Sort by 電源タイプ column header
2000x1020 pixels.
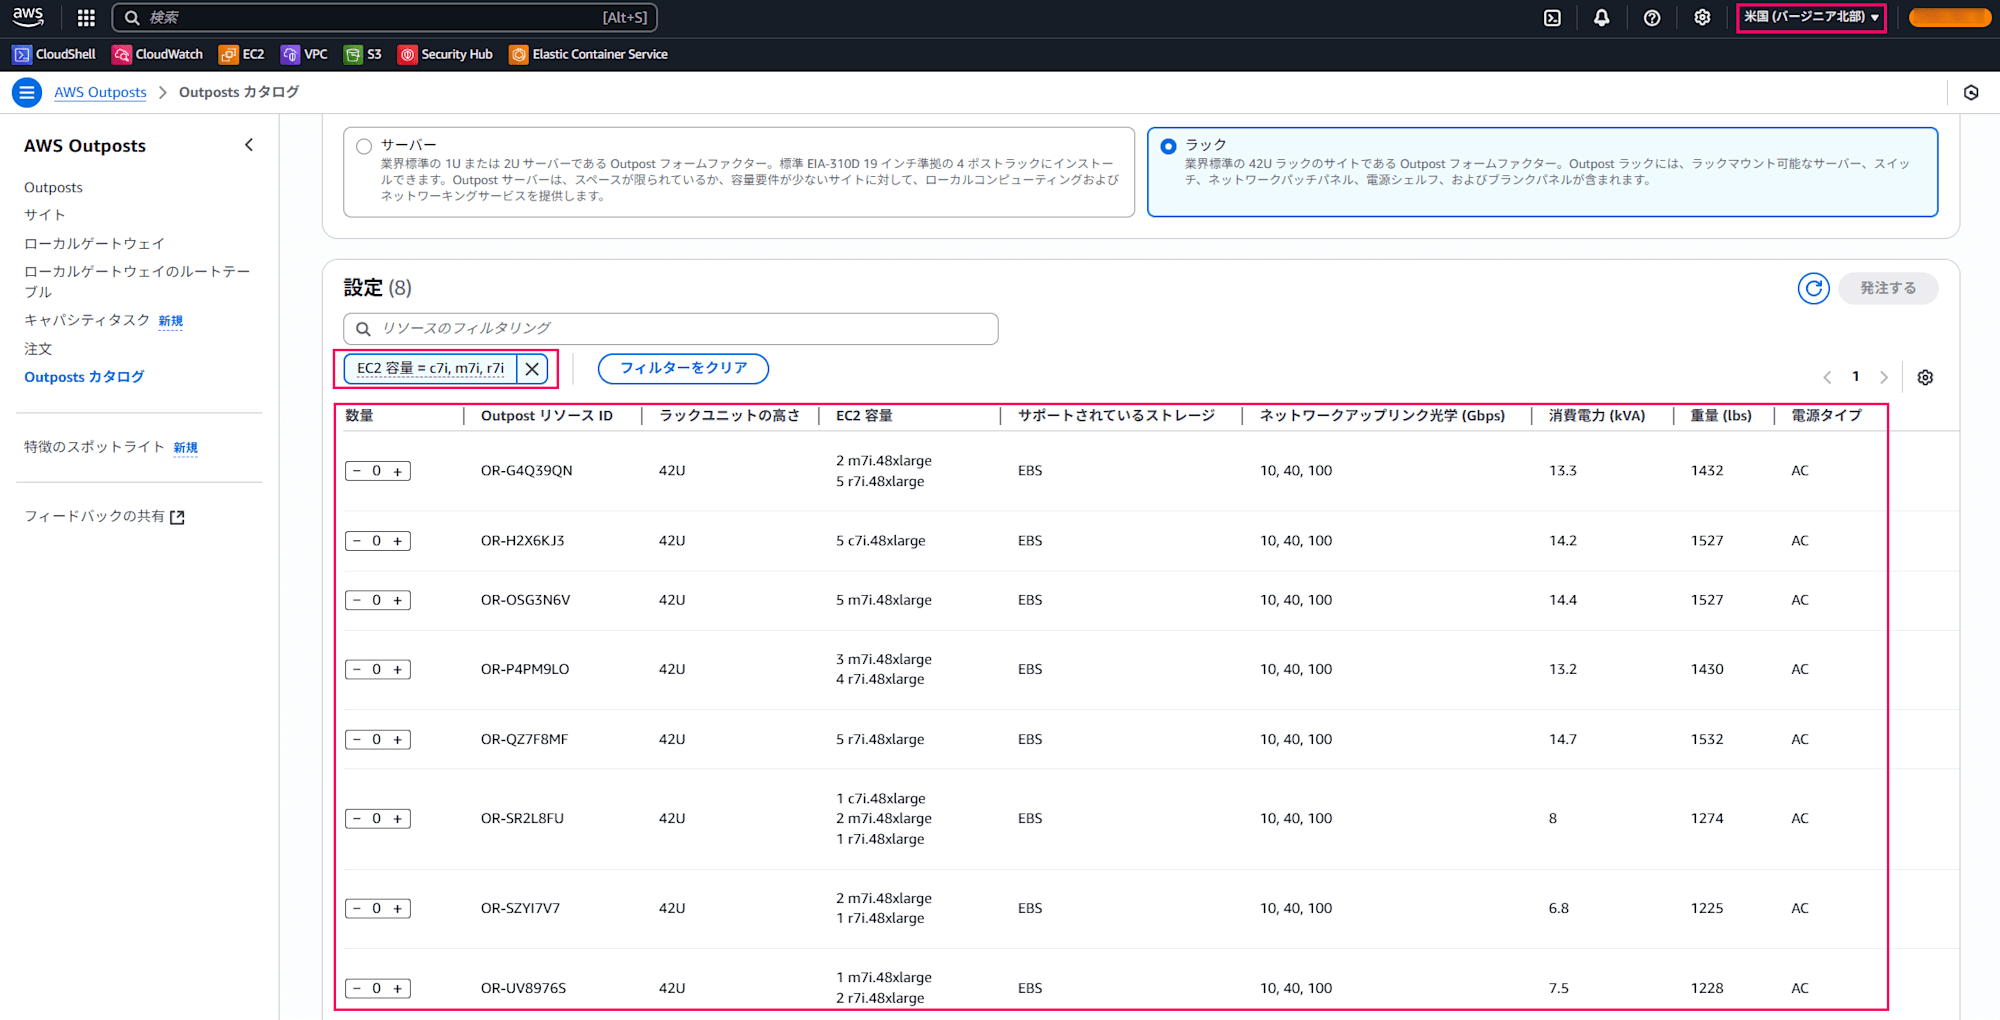tap(1826, 416)
